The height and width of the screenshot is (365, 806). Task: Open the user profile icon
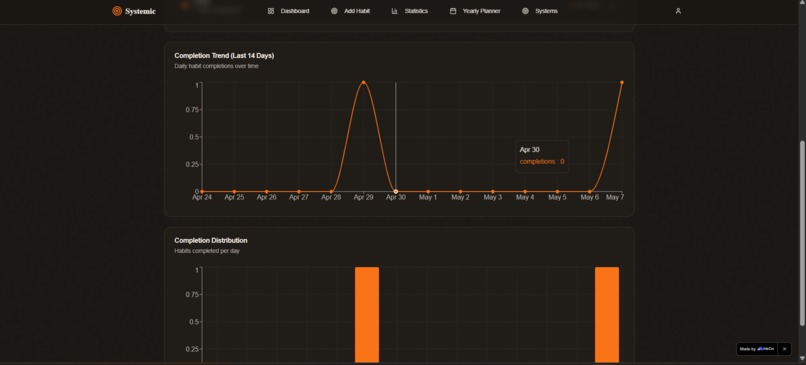678,11
